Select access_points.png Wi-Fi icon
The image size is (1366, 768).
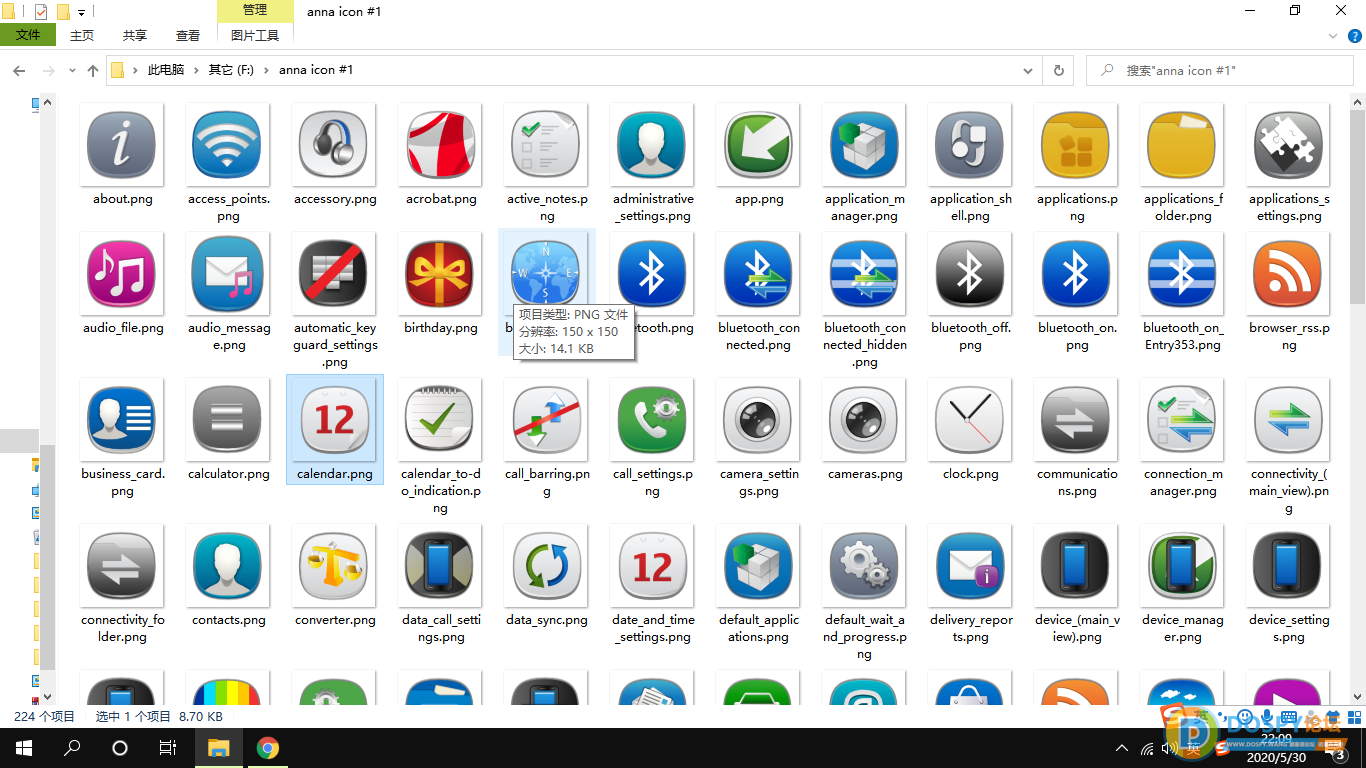coord(229,145)
